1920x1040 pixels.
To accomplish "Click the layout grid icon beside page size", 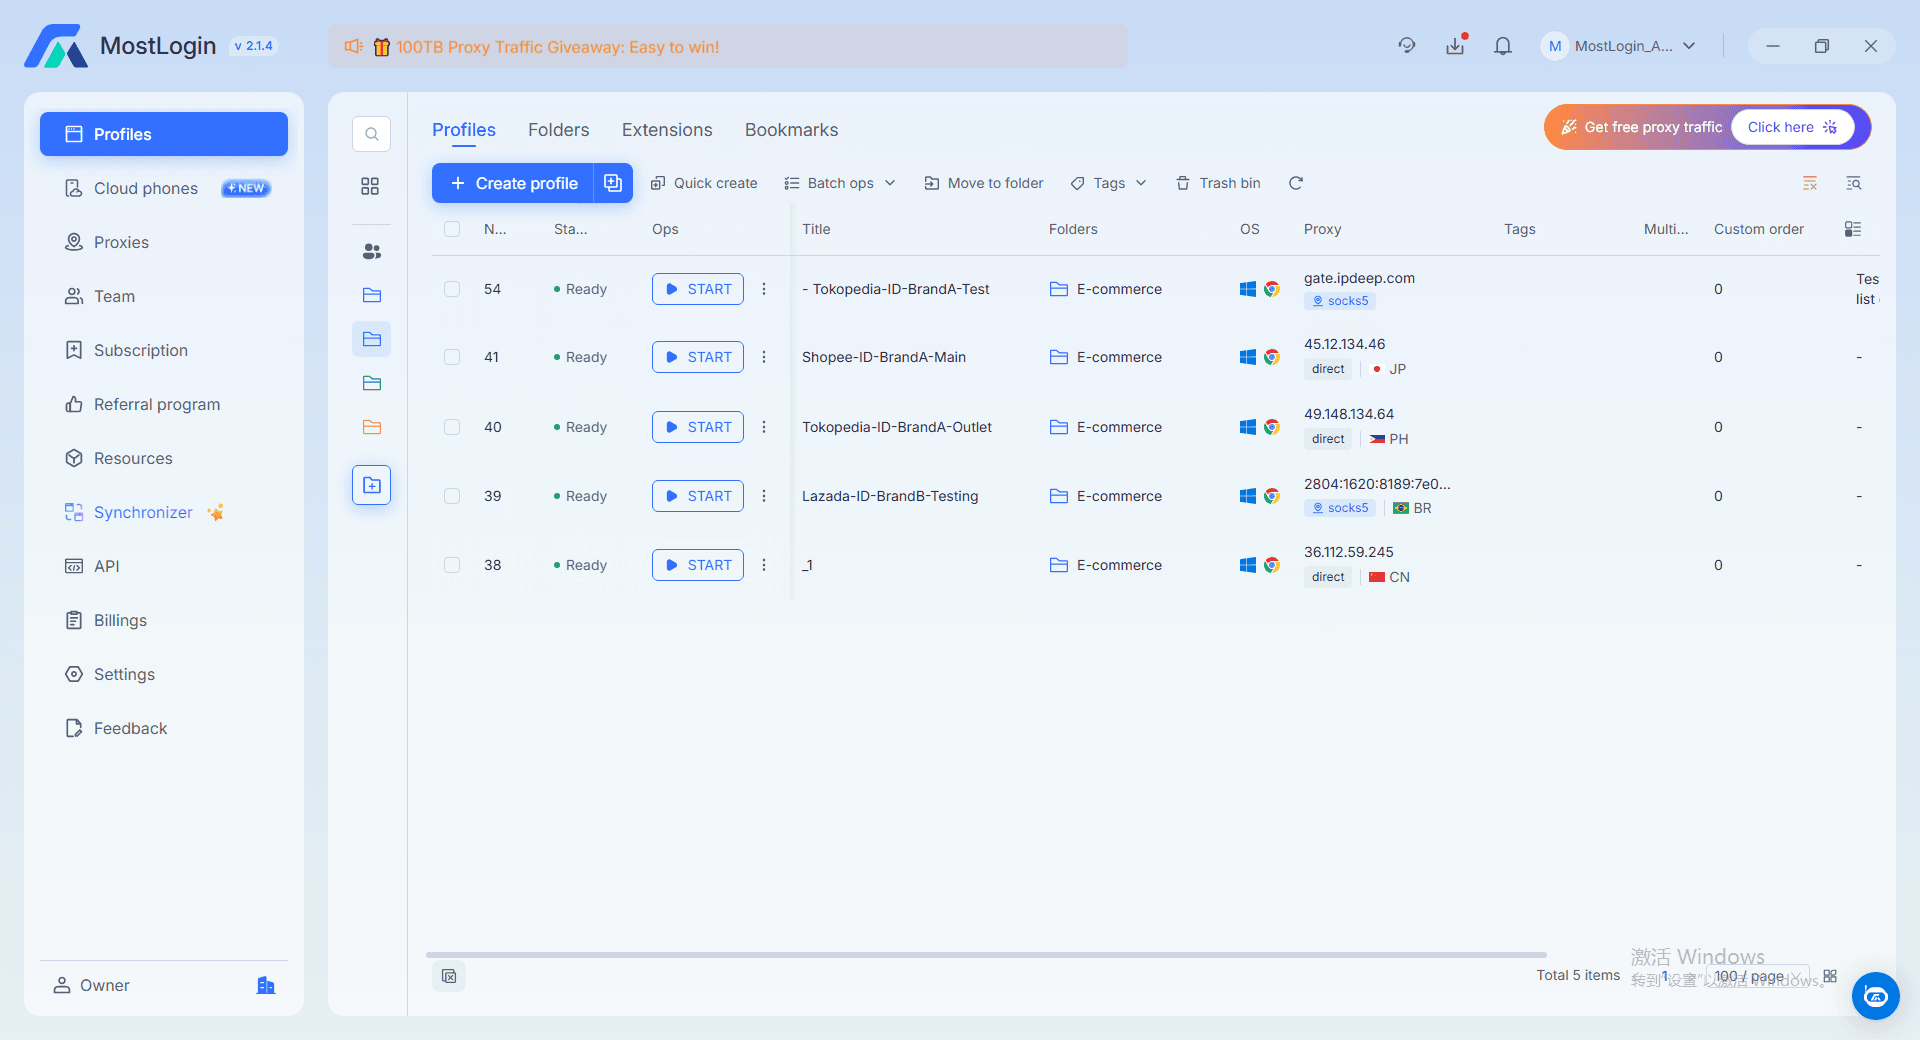I will coord(1830,976).
